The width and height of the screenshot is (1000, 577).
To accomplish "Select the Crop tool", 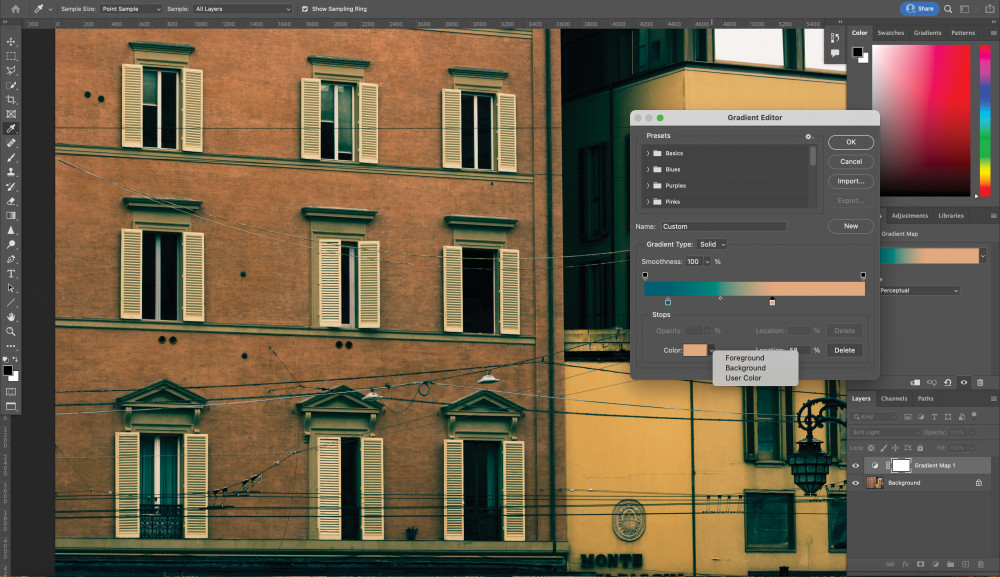I will pos(11,99).
